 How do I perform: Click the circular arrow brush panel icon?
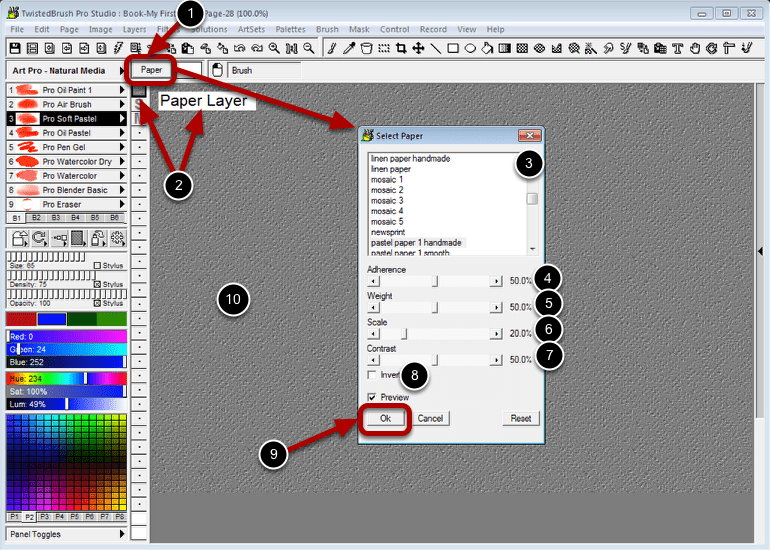click(x=39, y=238)
